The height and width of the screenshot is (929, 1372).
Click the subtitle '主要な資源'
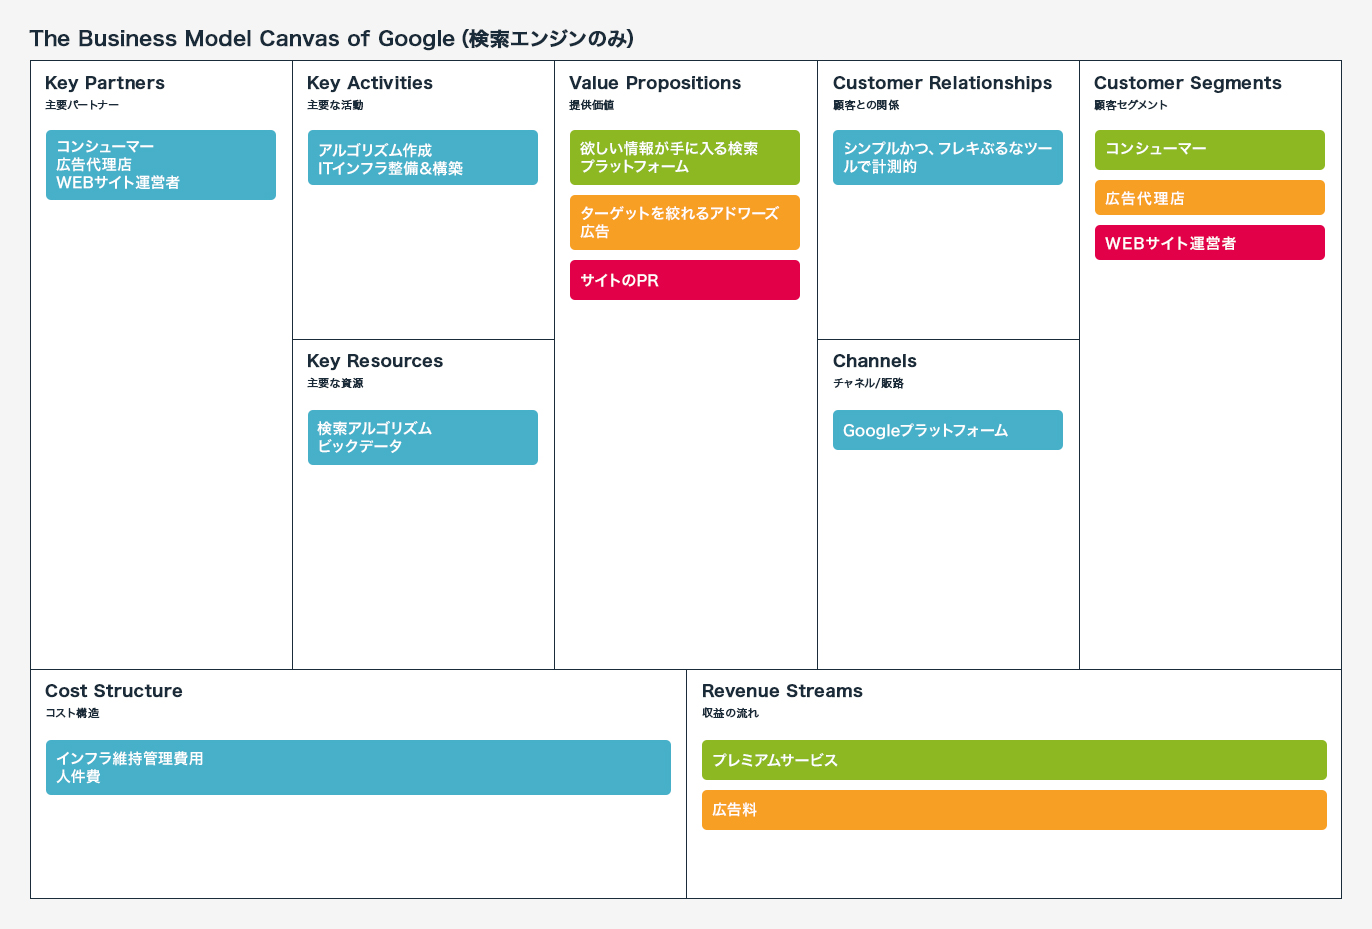click(x=335, y=383)
